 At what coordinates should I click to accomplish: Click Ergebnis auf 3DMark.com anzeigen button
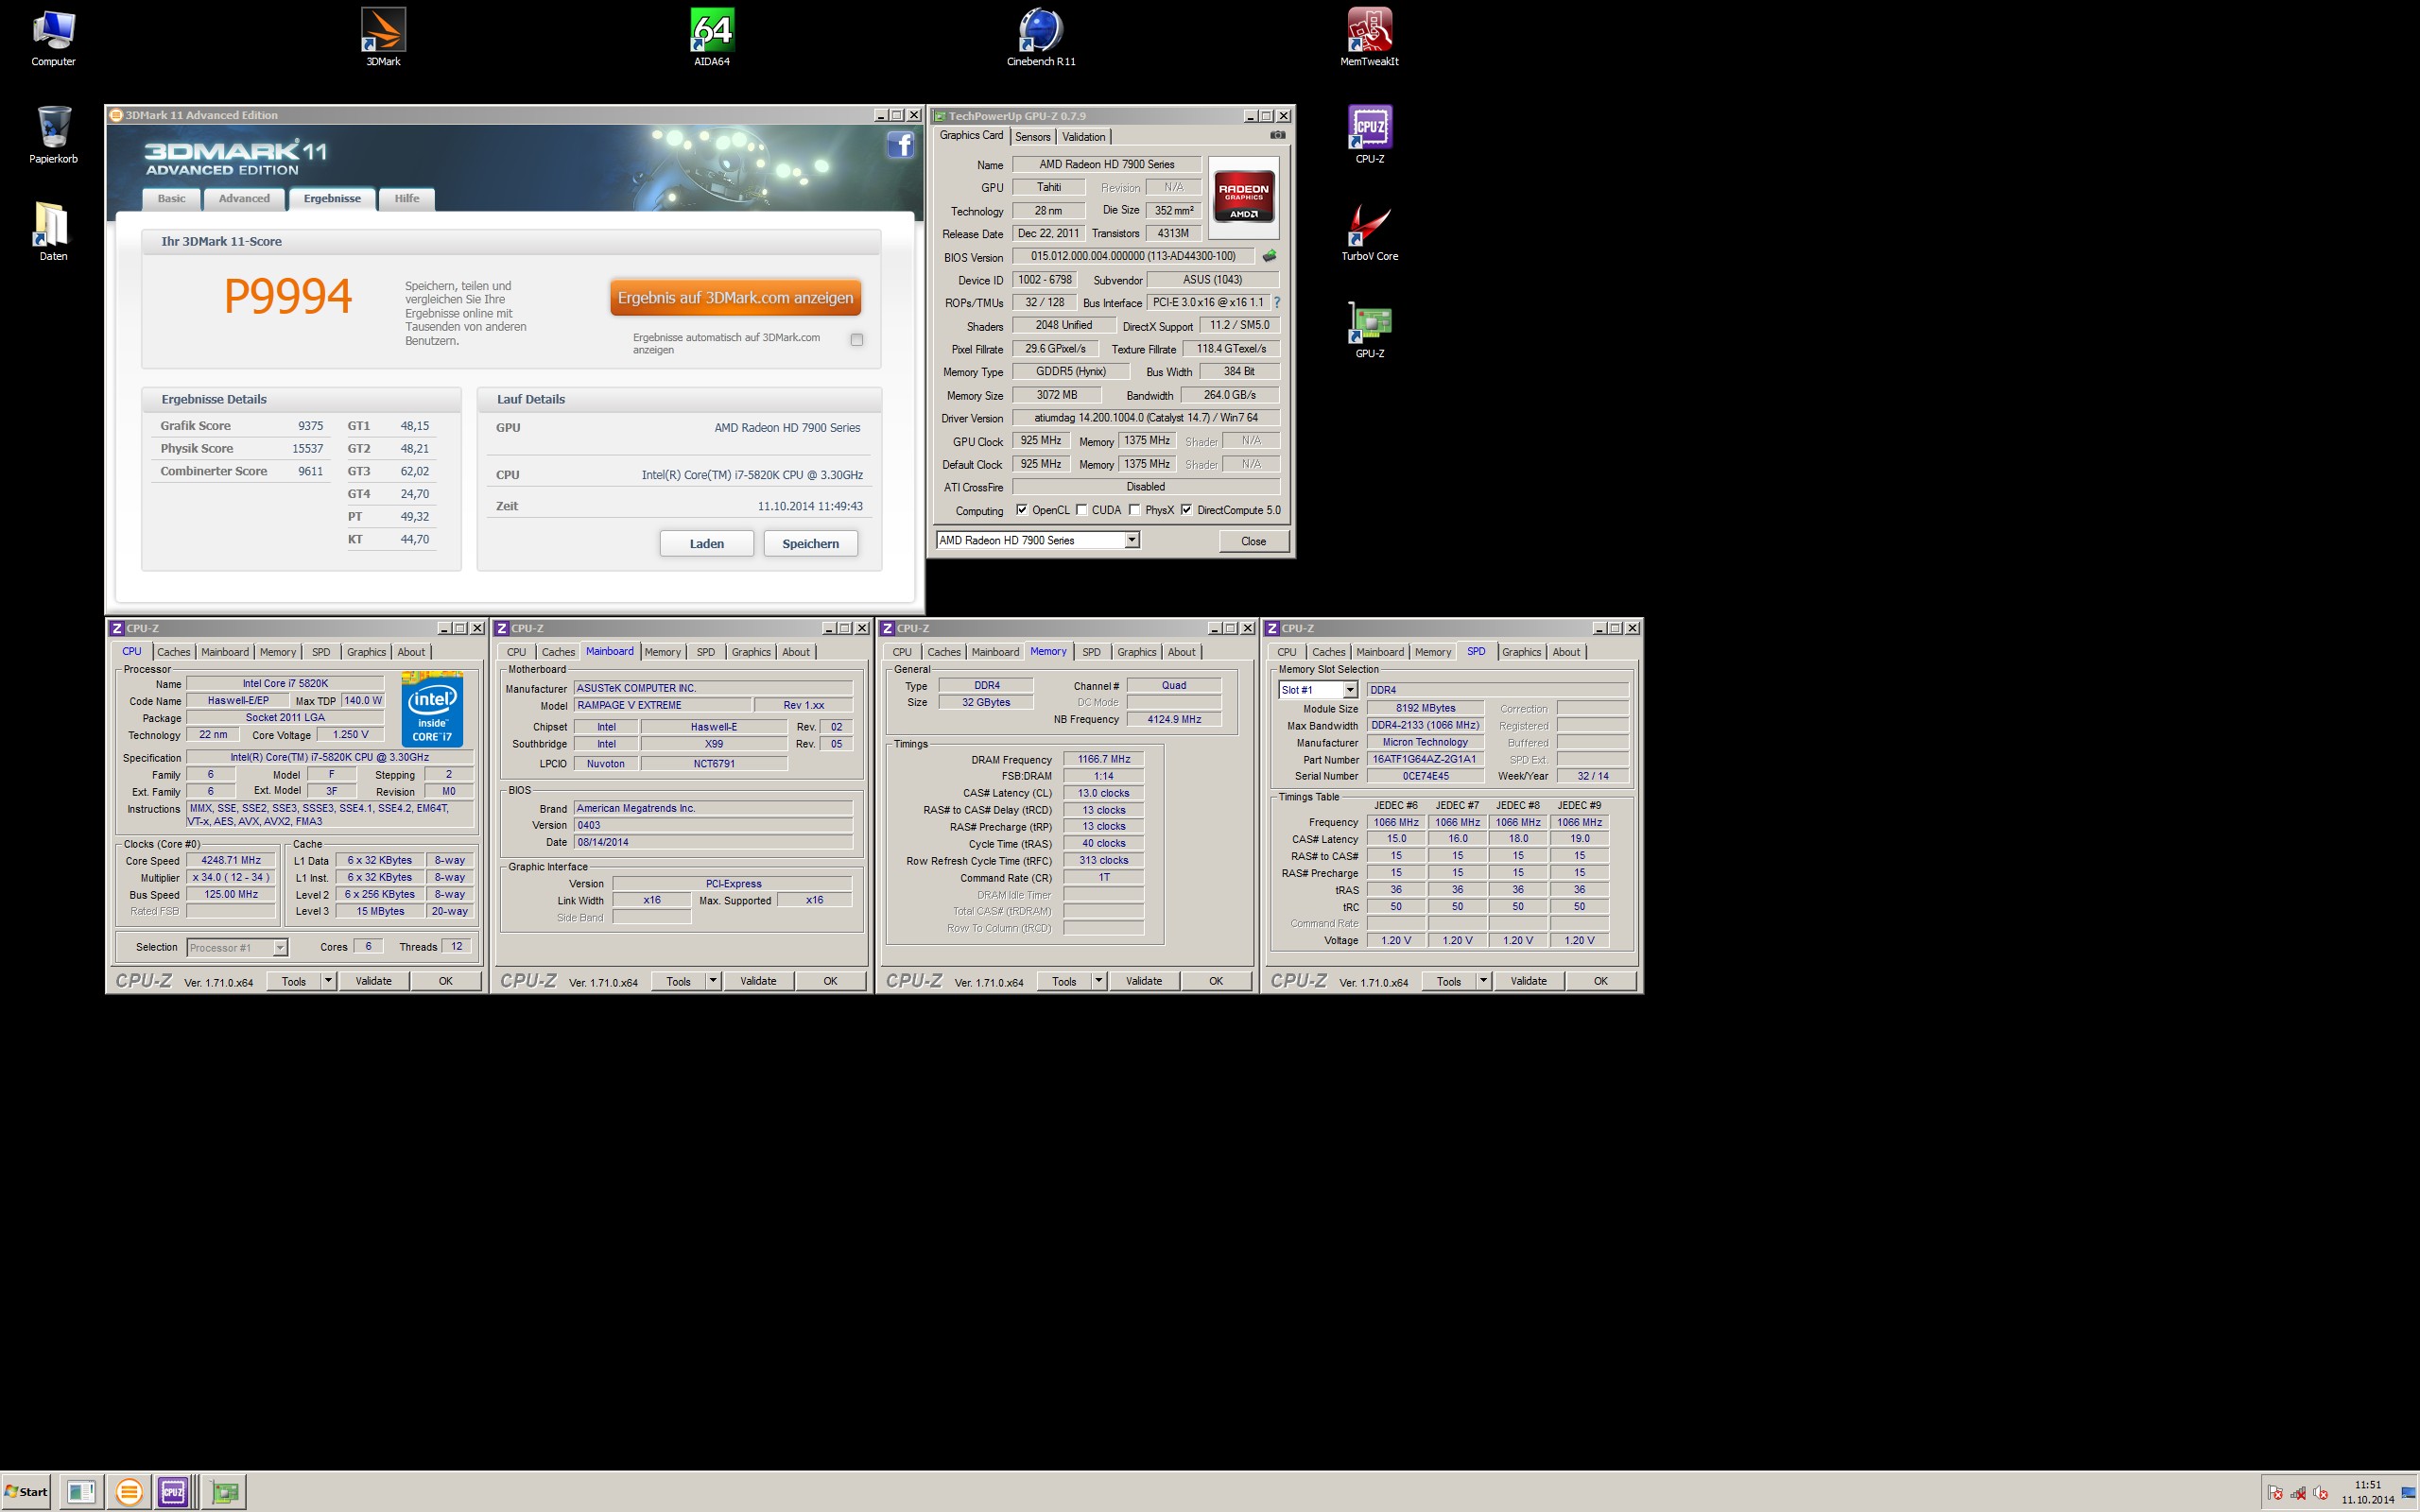click(735, 298)
